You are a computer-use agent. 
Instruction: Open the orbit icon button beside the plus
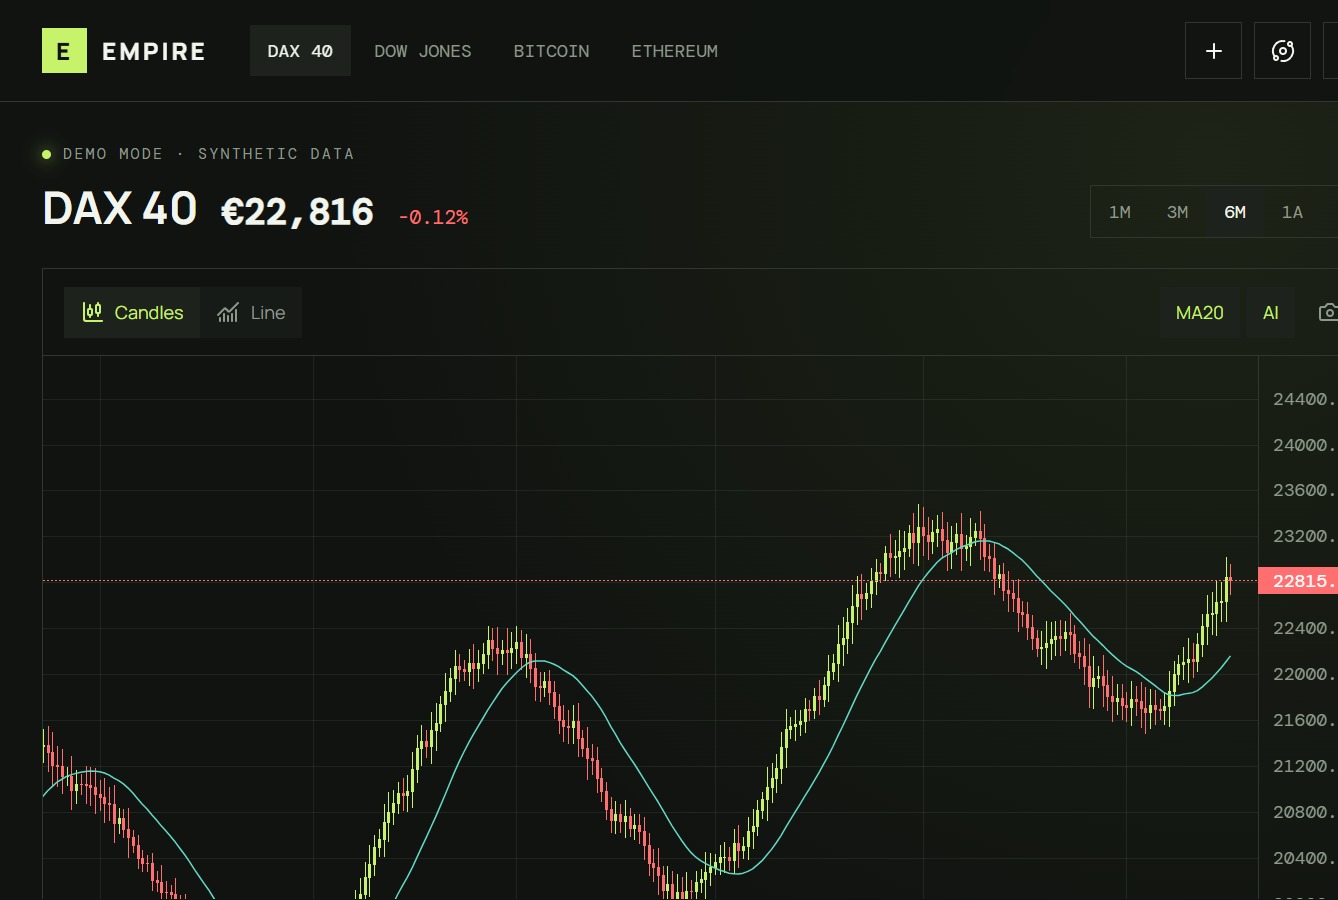point(1282,51)
